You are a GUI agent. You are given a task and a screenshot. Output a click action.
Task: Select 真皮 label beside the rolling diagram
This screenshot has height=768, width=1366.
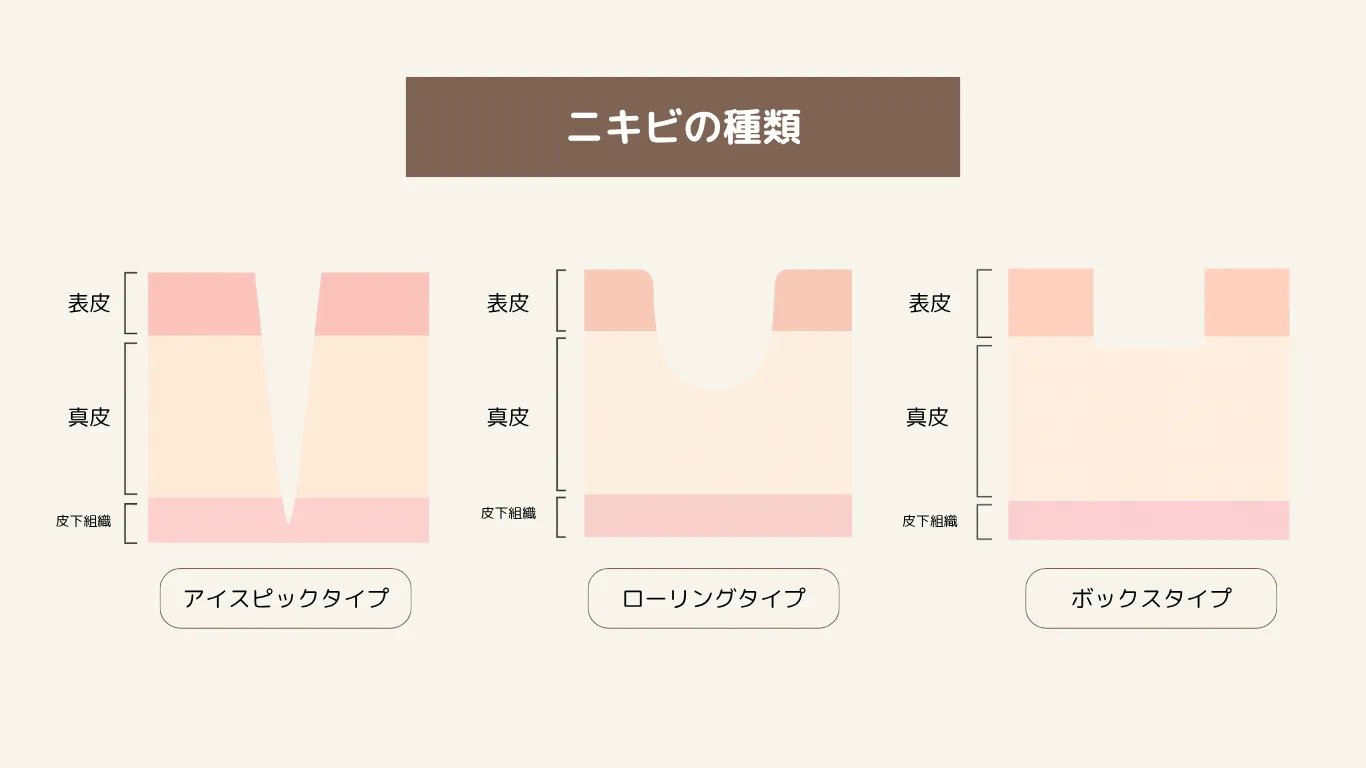[508, 417]
